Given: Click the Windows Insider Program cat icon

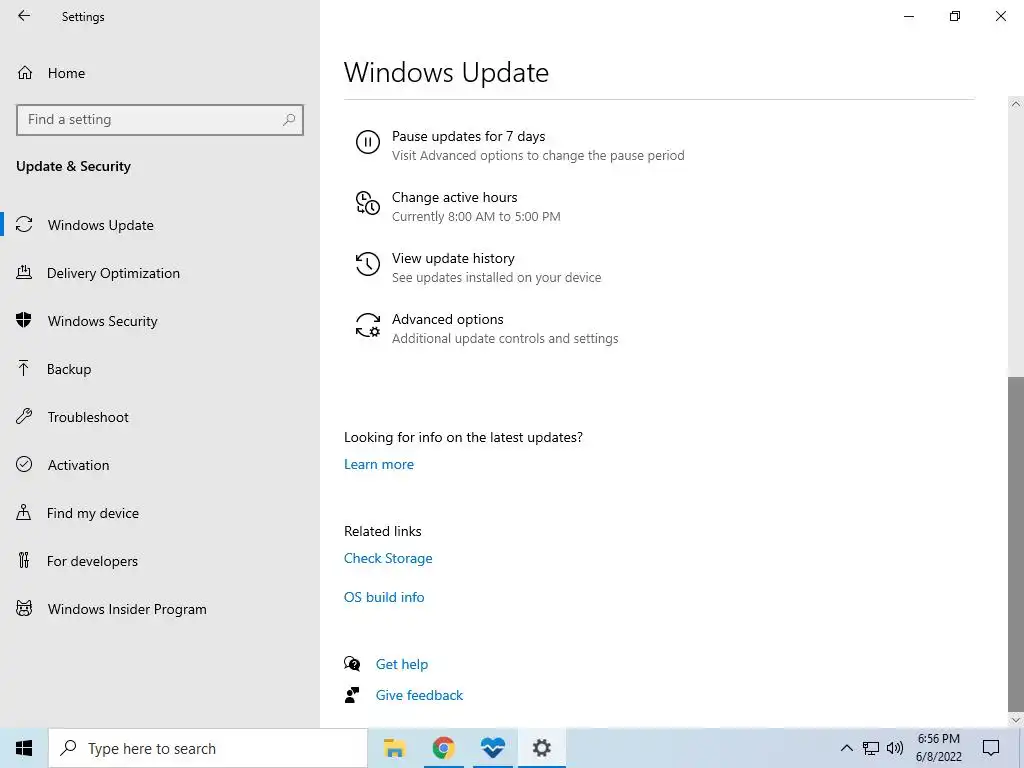Looking at the screenshot, I should 24,609.
